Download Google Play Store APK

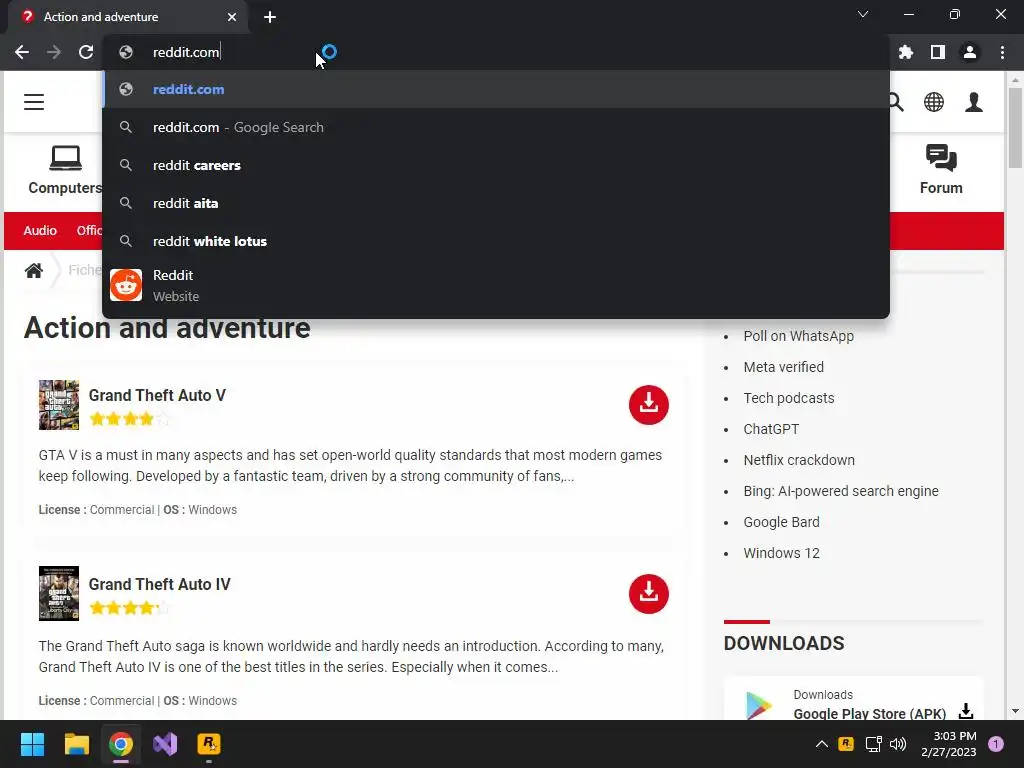[x=966, y=711]
